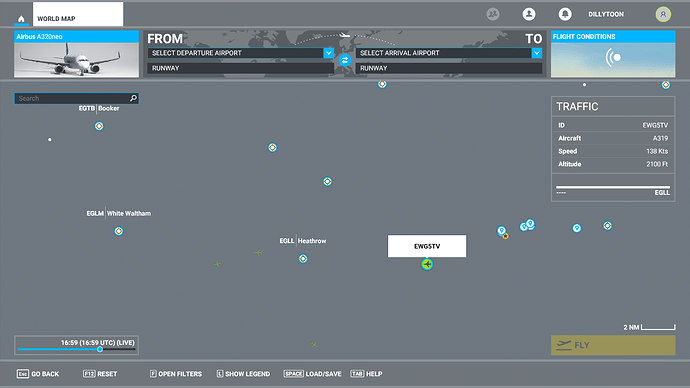Screen dimensions: 690x388
Task: Open the profile person icon
Action: (x=529, y=14)
